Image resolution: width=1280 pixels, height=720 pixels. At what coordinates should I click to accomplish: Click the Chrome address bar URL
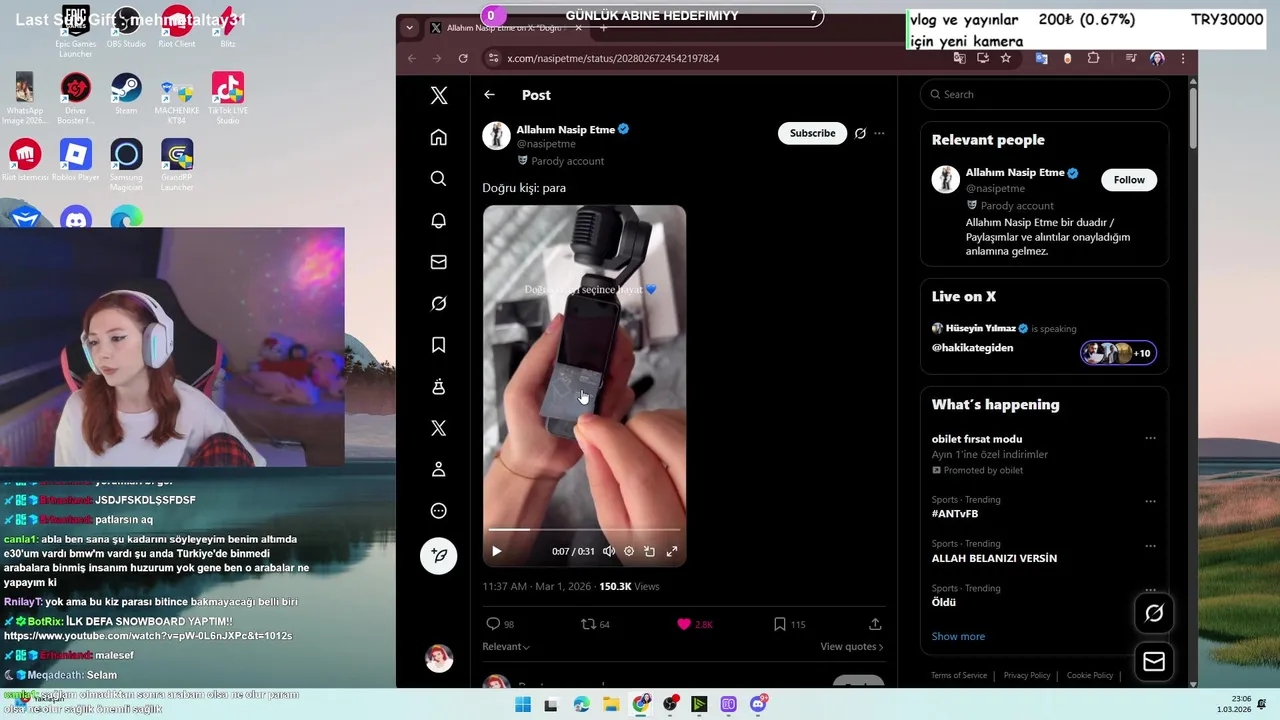click(613, 58)
